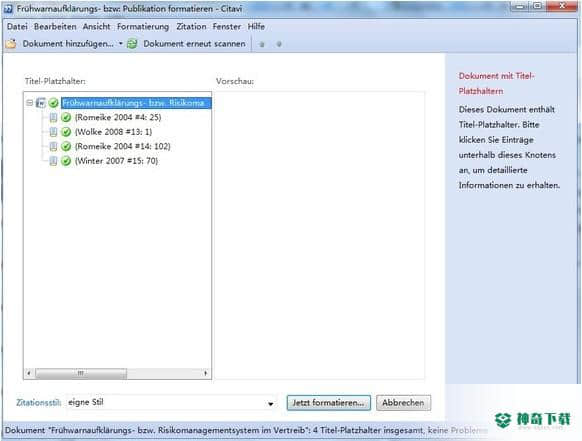Click the Jetzt formatieren button
Image resolution: width=582 pixels, height=441 pixels.
(x=328, y=403)
